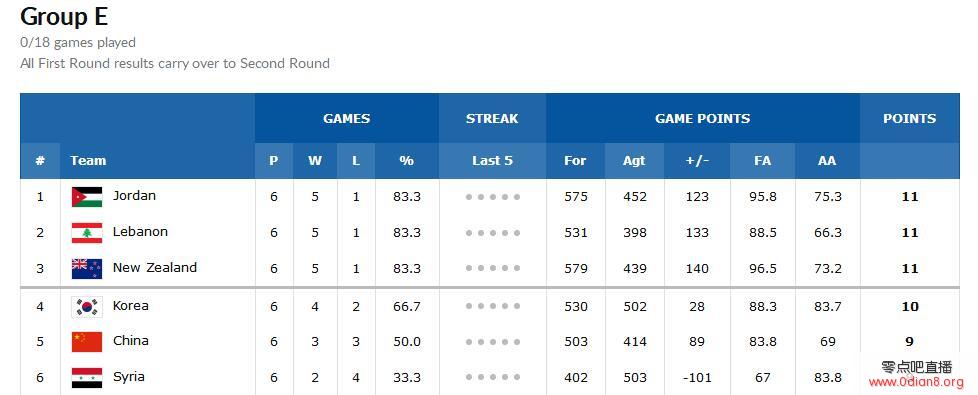The image size is (978, 395).
Task: Click the STREAK column group header
Action: tap(492, 119)
